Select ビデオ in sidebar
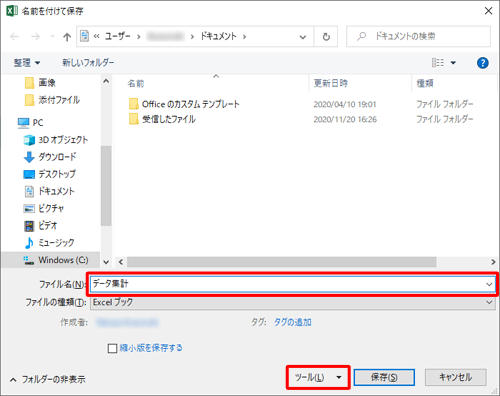 pyautogui.click(x=40, y=226)
